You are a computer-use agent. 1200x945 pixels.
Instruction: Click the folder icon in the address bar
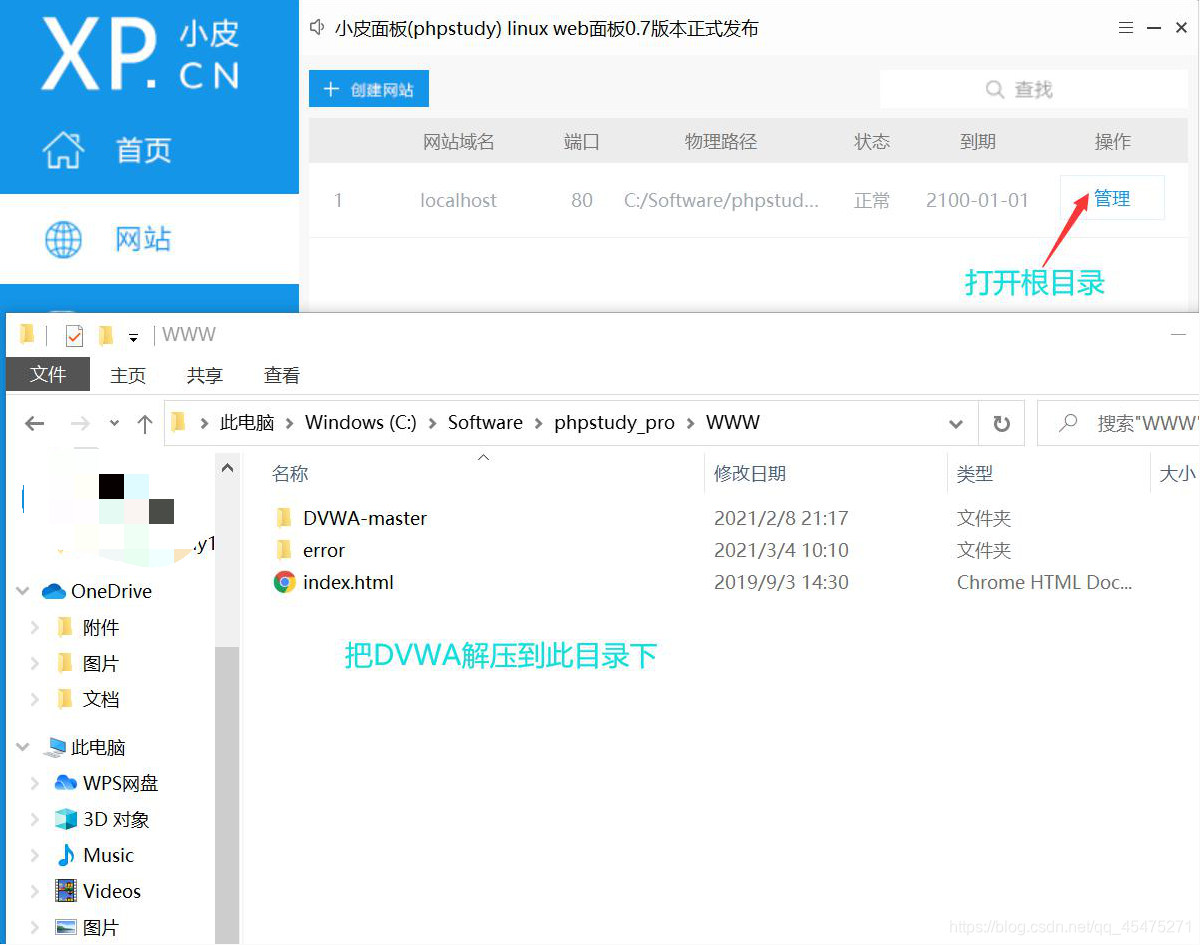[x=176, y=422]
